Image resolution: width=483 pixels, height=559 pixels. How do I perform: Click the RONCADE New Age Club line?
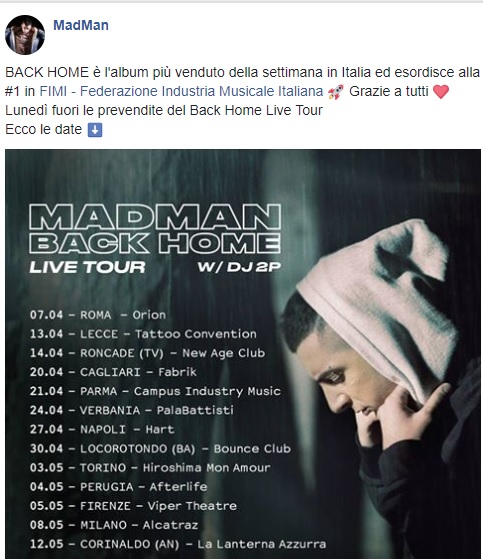tap(147, 353)
